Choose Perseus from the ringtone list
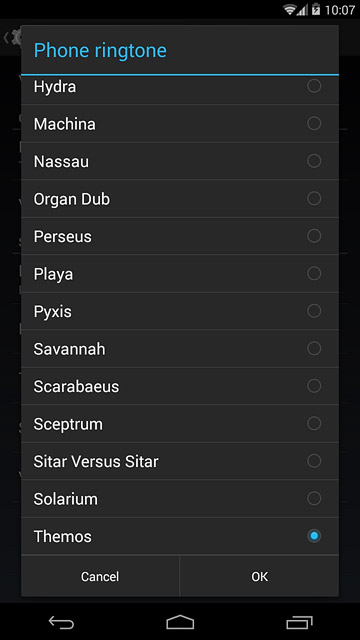This screenshot has width=360, height=640. tap(180, 236)
